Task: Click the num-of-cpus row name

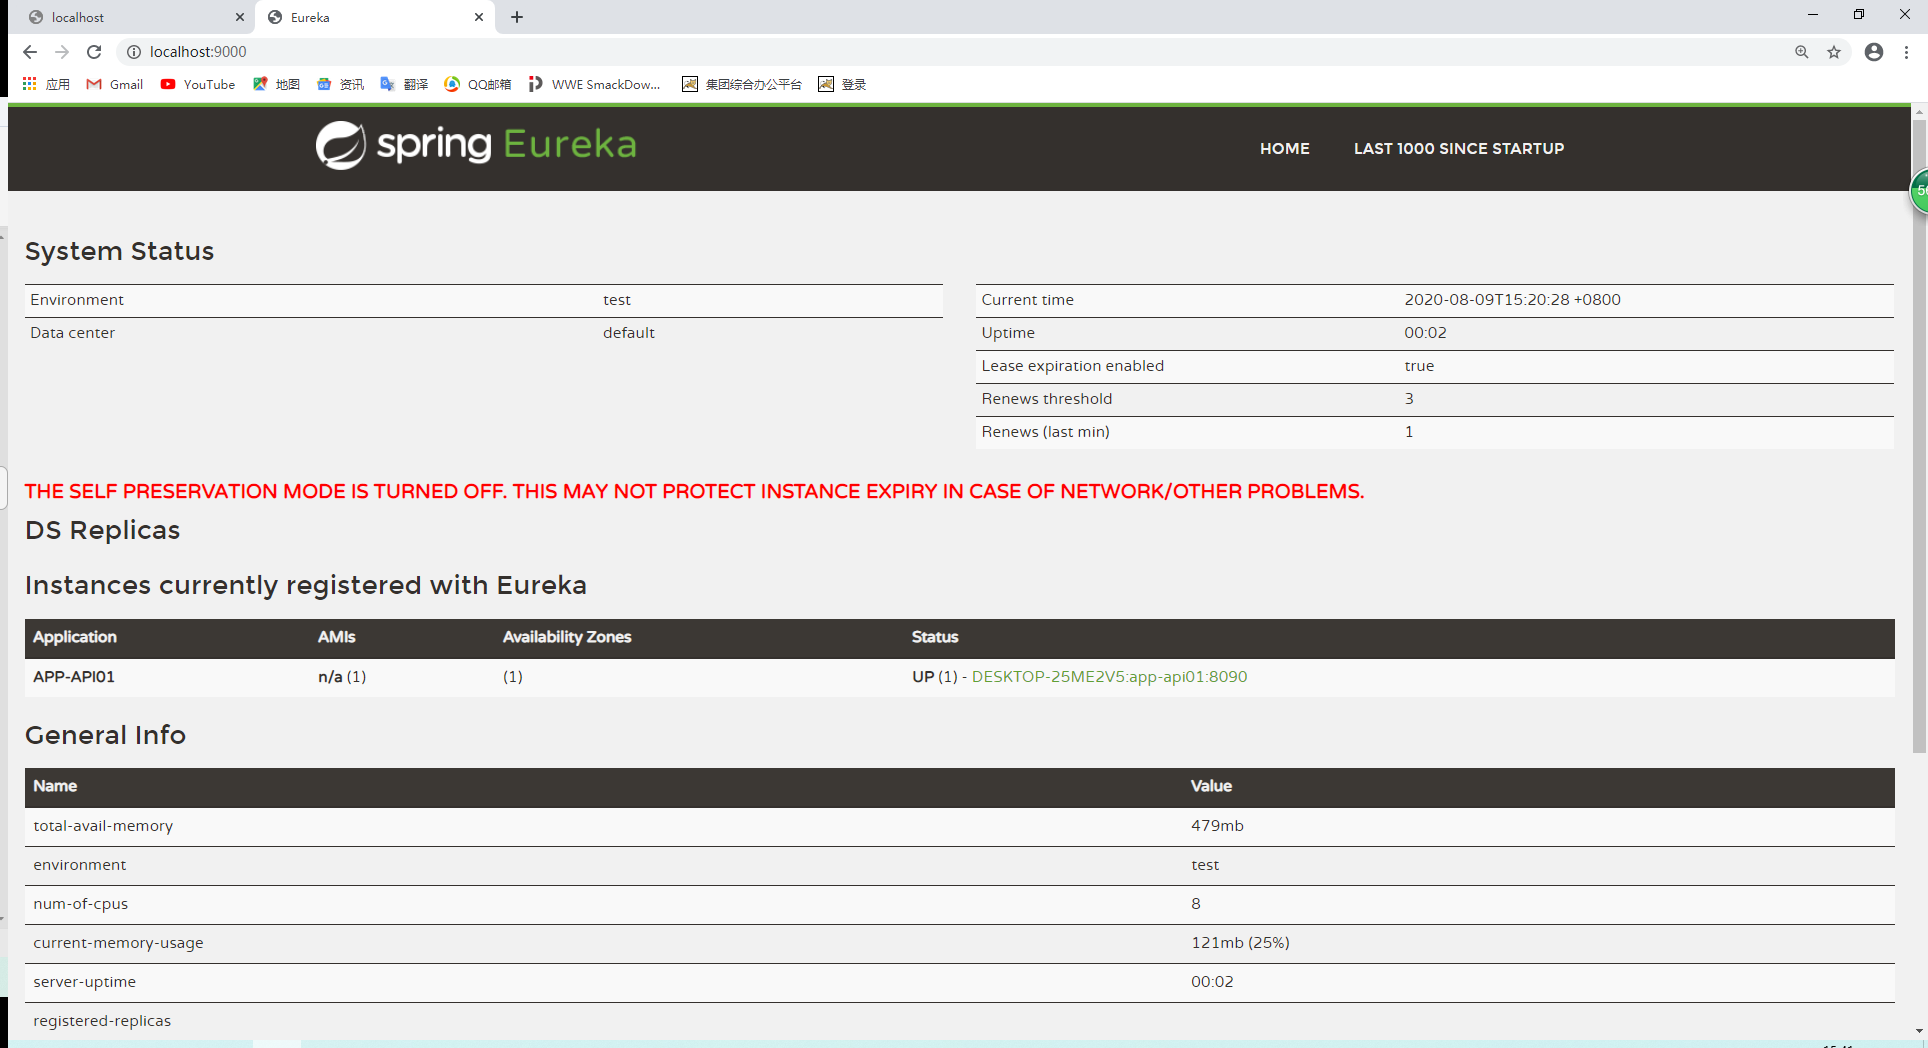Action: (x=81, y=904)
